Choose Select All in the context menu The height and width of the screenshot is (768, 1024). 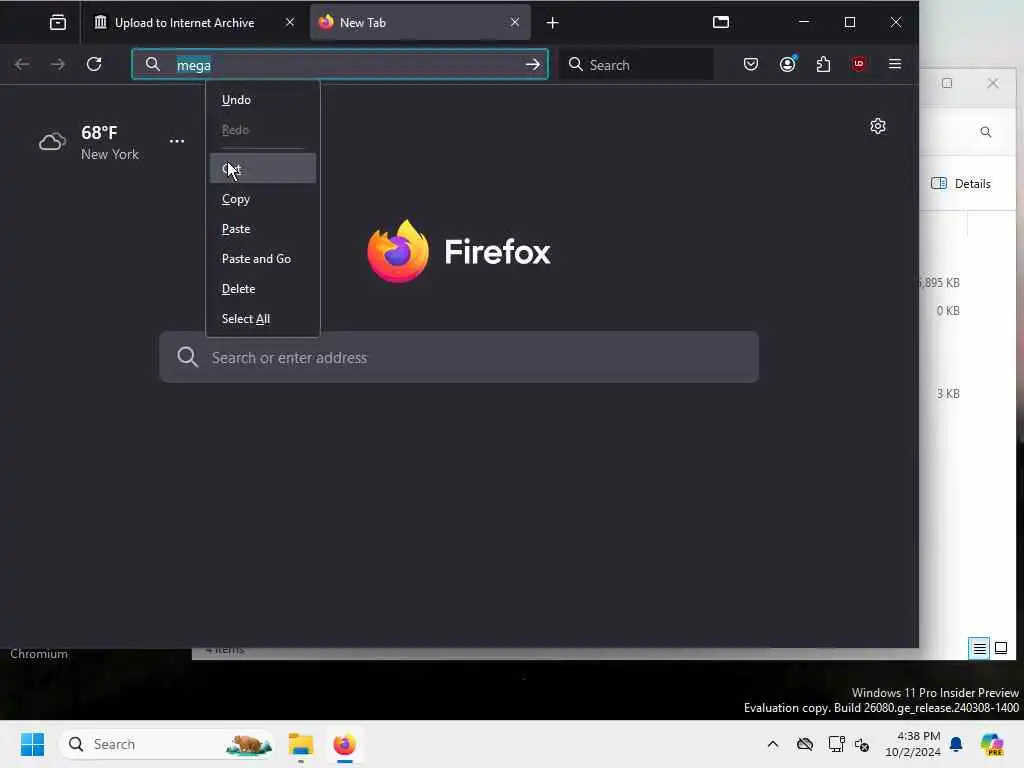(x=263, y=319)
